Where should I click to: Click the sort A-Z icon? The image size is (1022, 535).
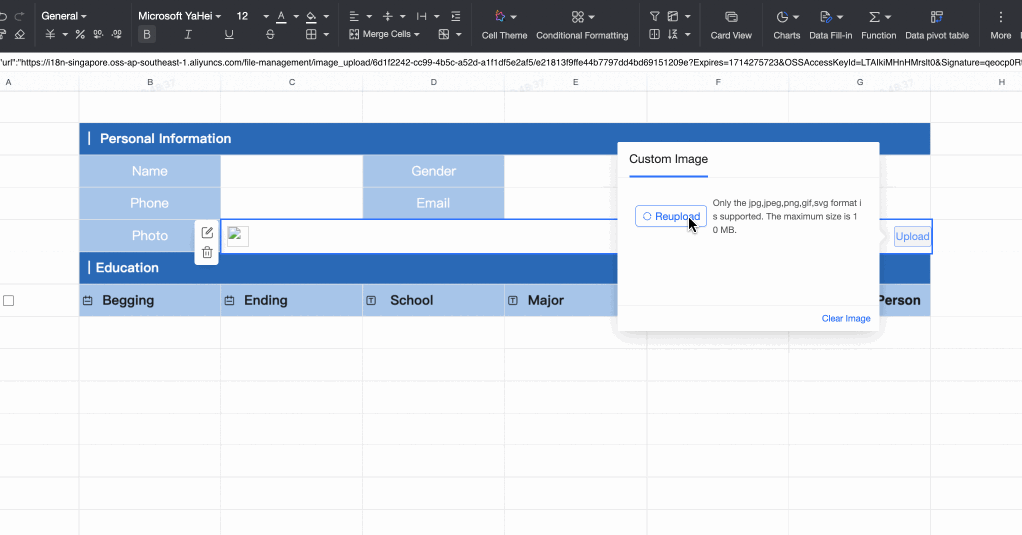click(673, 35)
